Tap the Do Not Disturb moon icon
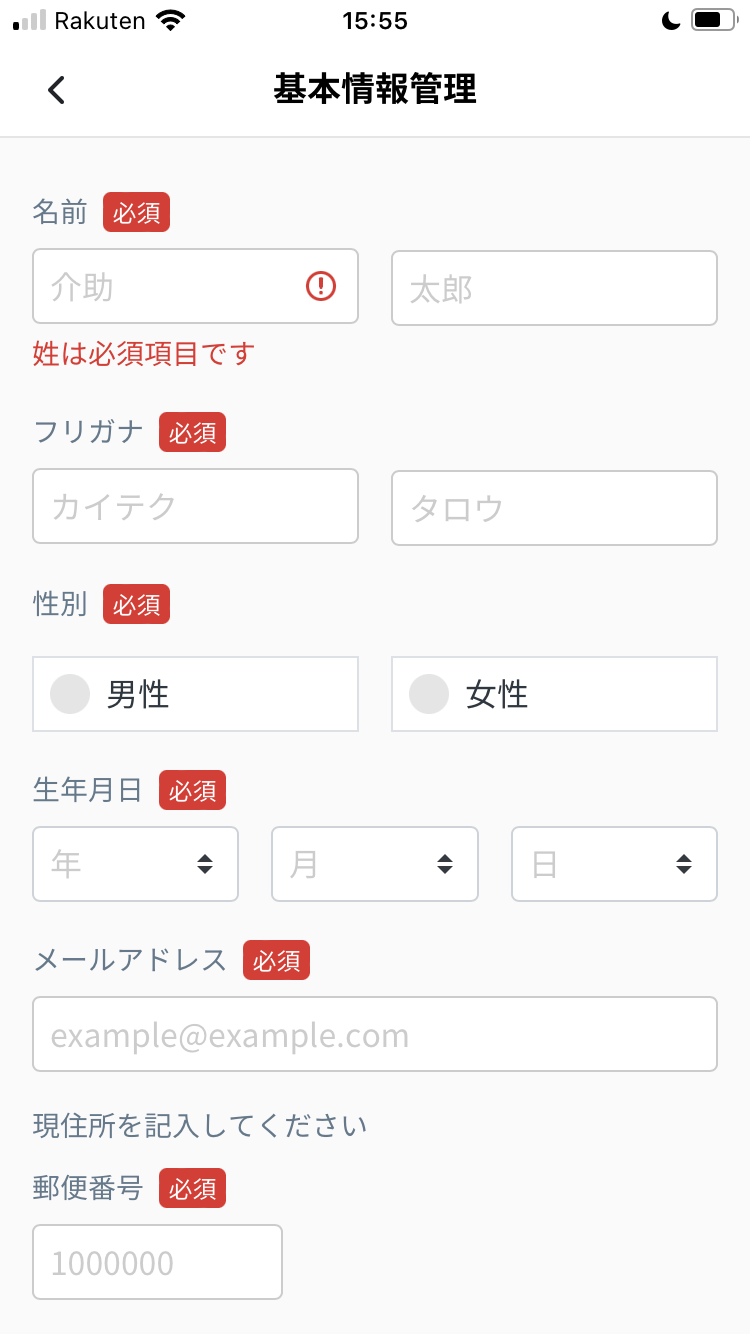Screen dimensions: 750x1334 669,21
